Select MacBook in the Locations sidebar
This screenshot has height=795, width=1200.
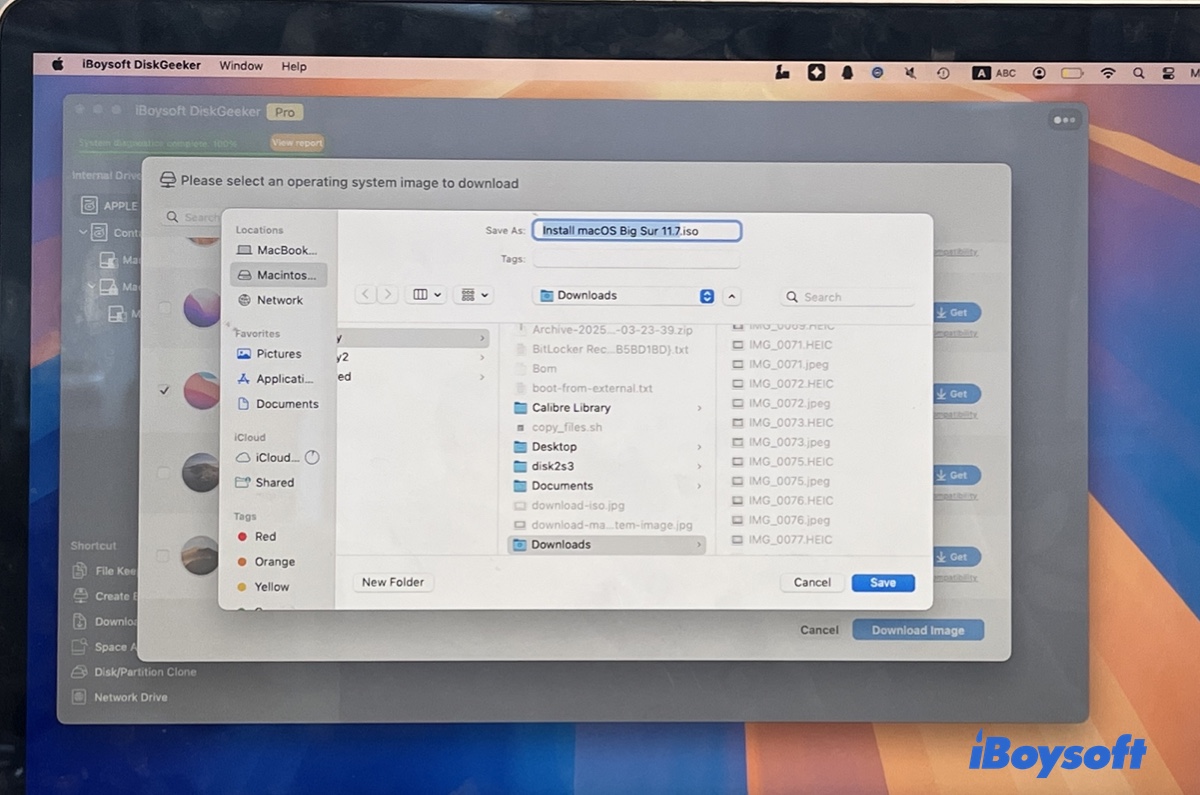277,250
